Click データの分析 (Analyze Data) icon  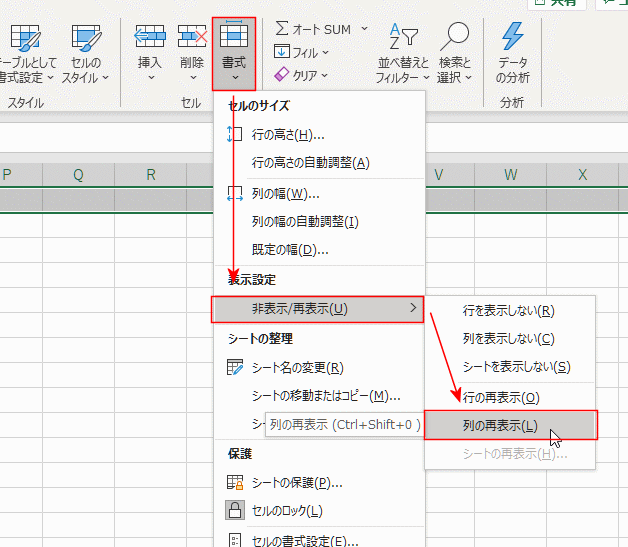coord(512,38)
